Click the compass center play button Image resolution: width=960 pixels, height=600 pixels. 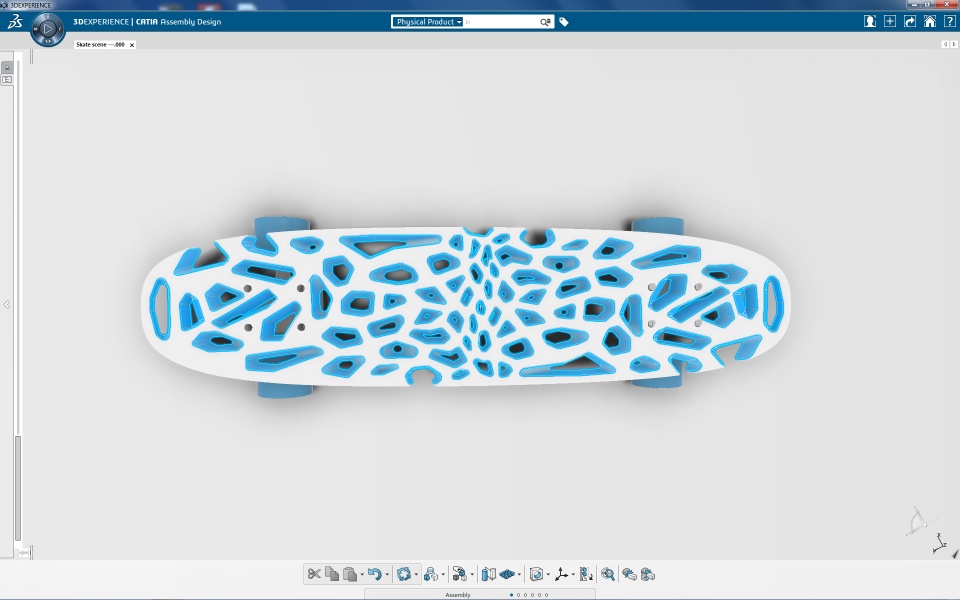(48, 29)
